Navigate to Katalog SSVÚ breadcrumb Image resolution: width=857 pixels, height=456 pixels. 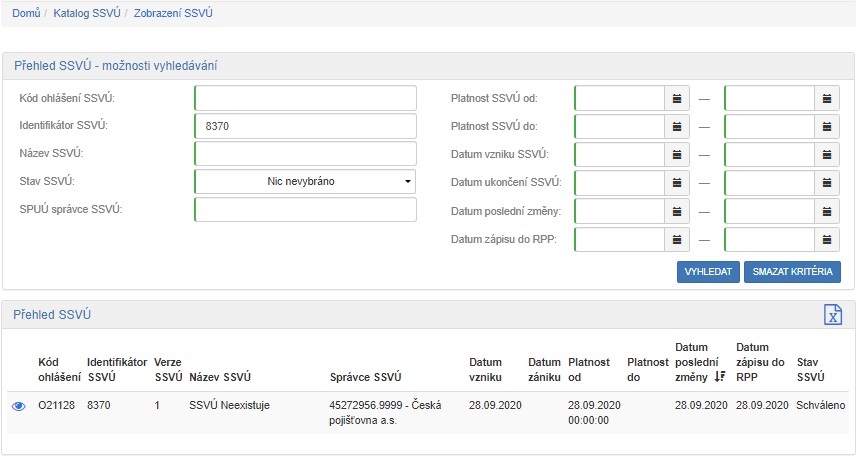click(x=87, y=14)
